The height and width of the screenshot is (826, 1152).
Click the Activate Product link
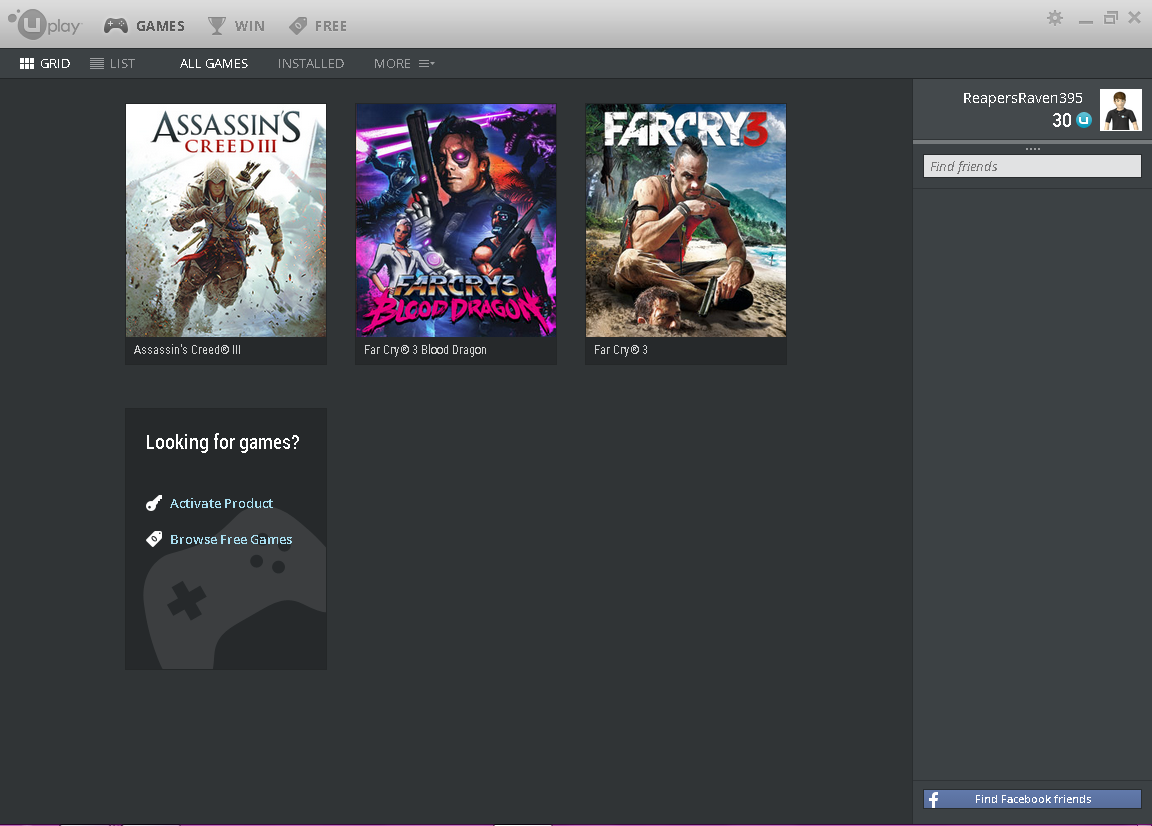(x=221, y=503)
